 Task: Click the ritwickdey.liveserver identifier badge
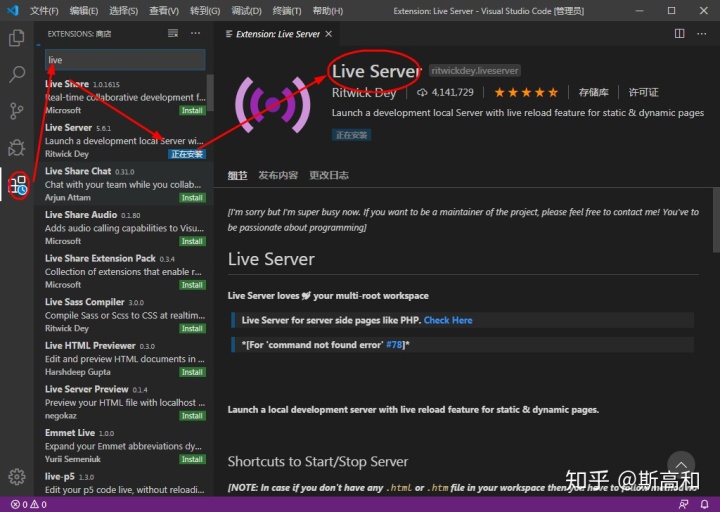click(475, 70)
